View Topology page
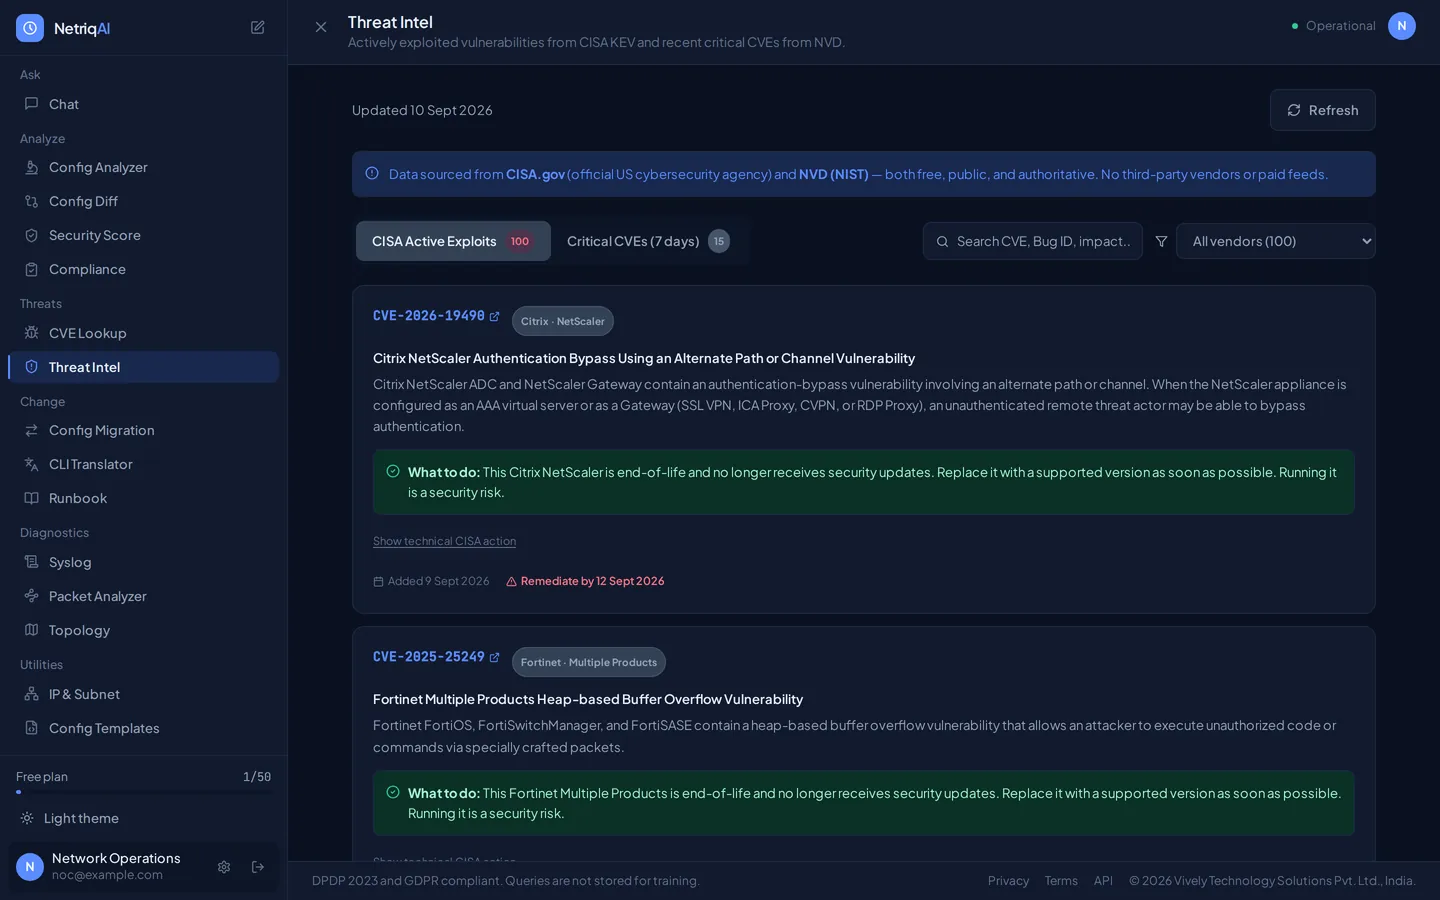The height and width of the screenshot is (900, 1440). pos(143,630)
